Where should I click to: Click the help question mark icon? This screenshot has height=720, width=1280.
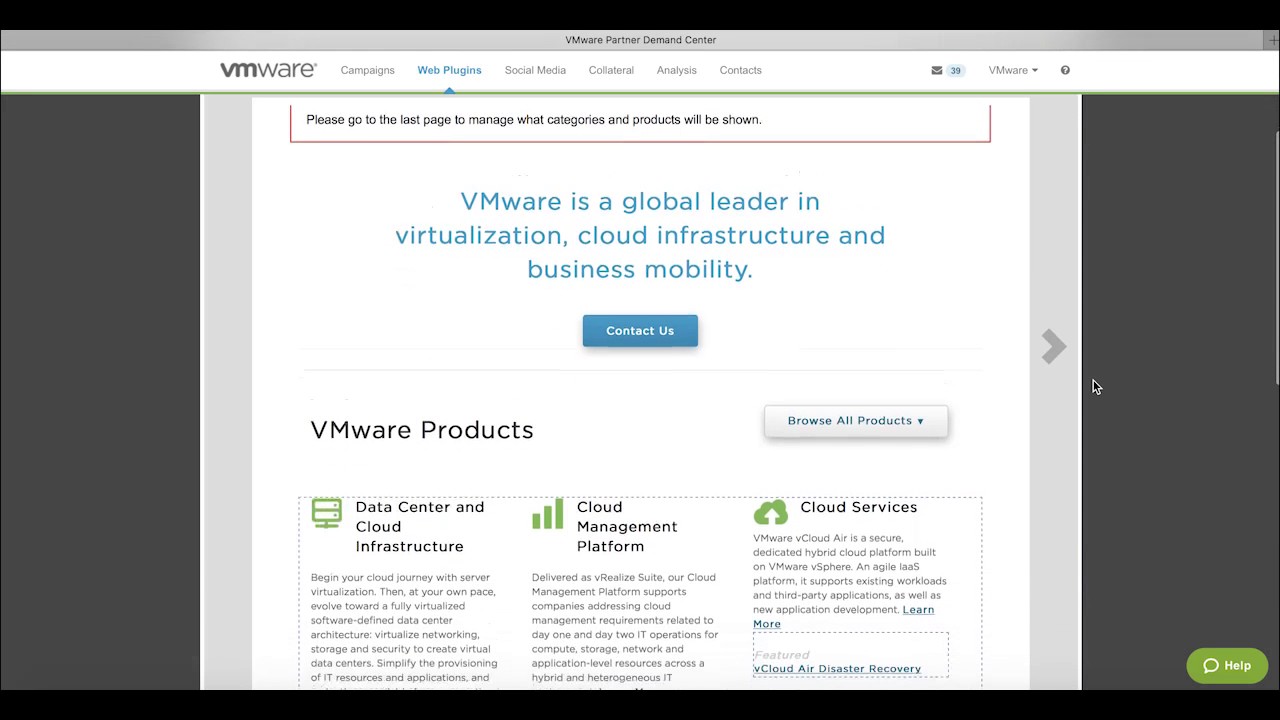(x=1065, y=70)
